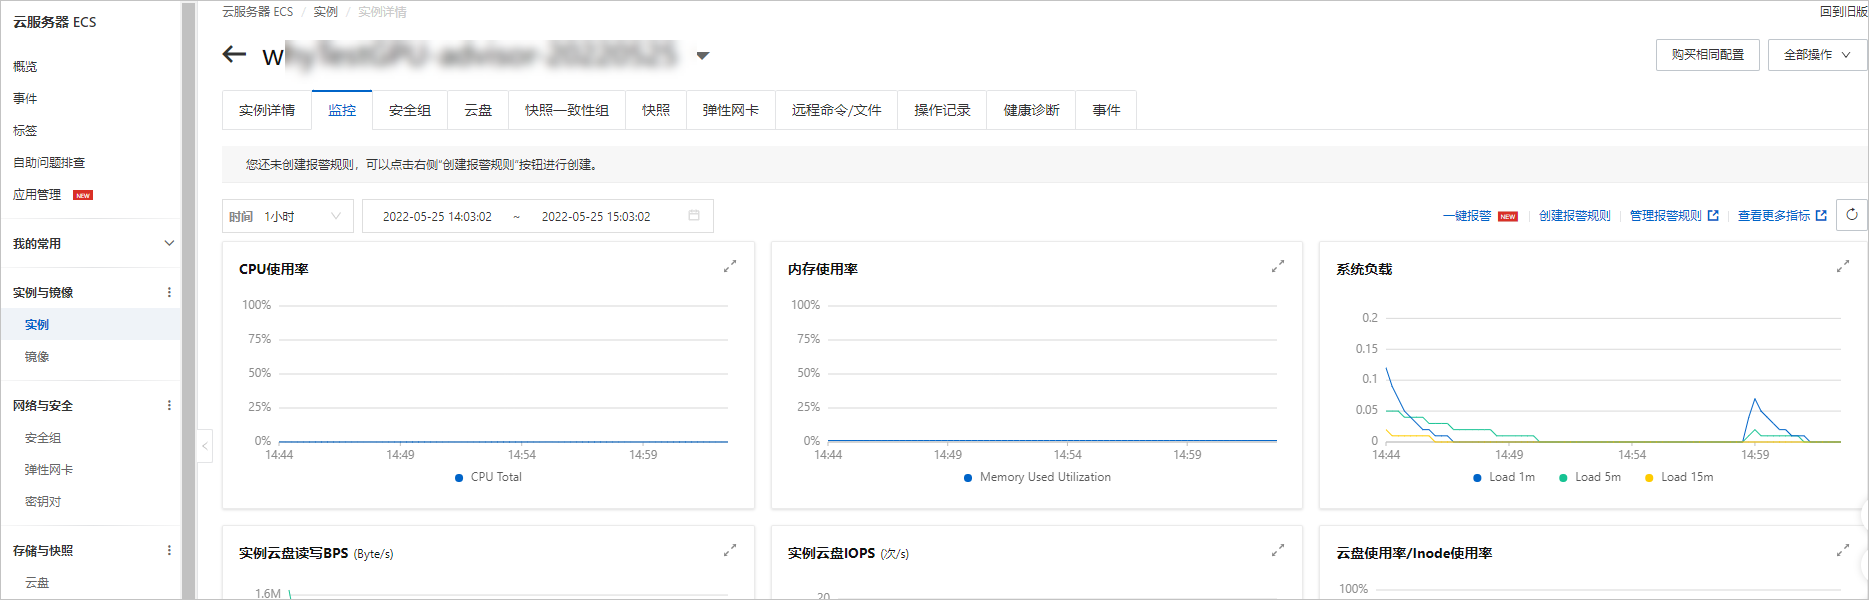Viewport: 1869px width, 600px height.
Task: Open 标签 in the sidebar
Action: coord(25,131)
